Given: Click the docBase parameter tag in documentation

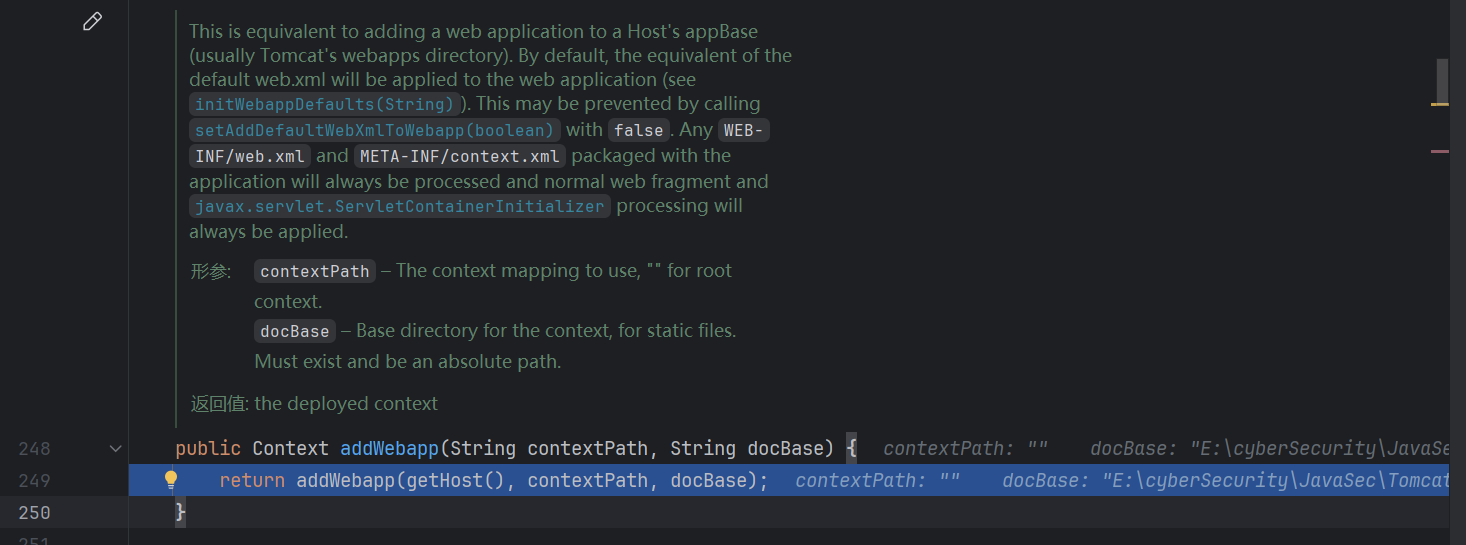Looking at the screenshot, I should click(294, 331).
